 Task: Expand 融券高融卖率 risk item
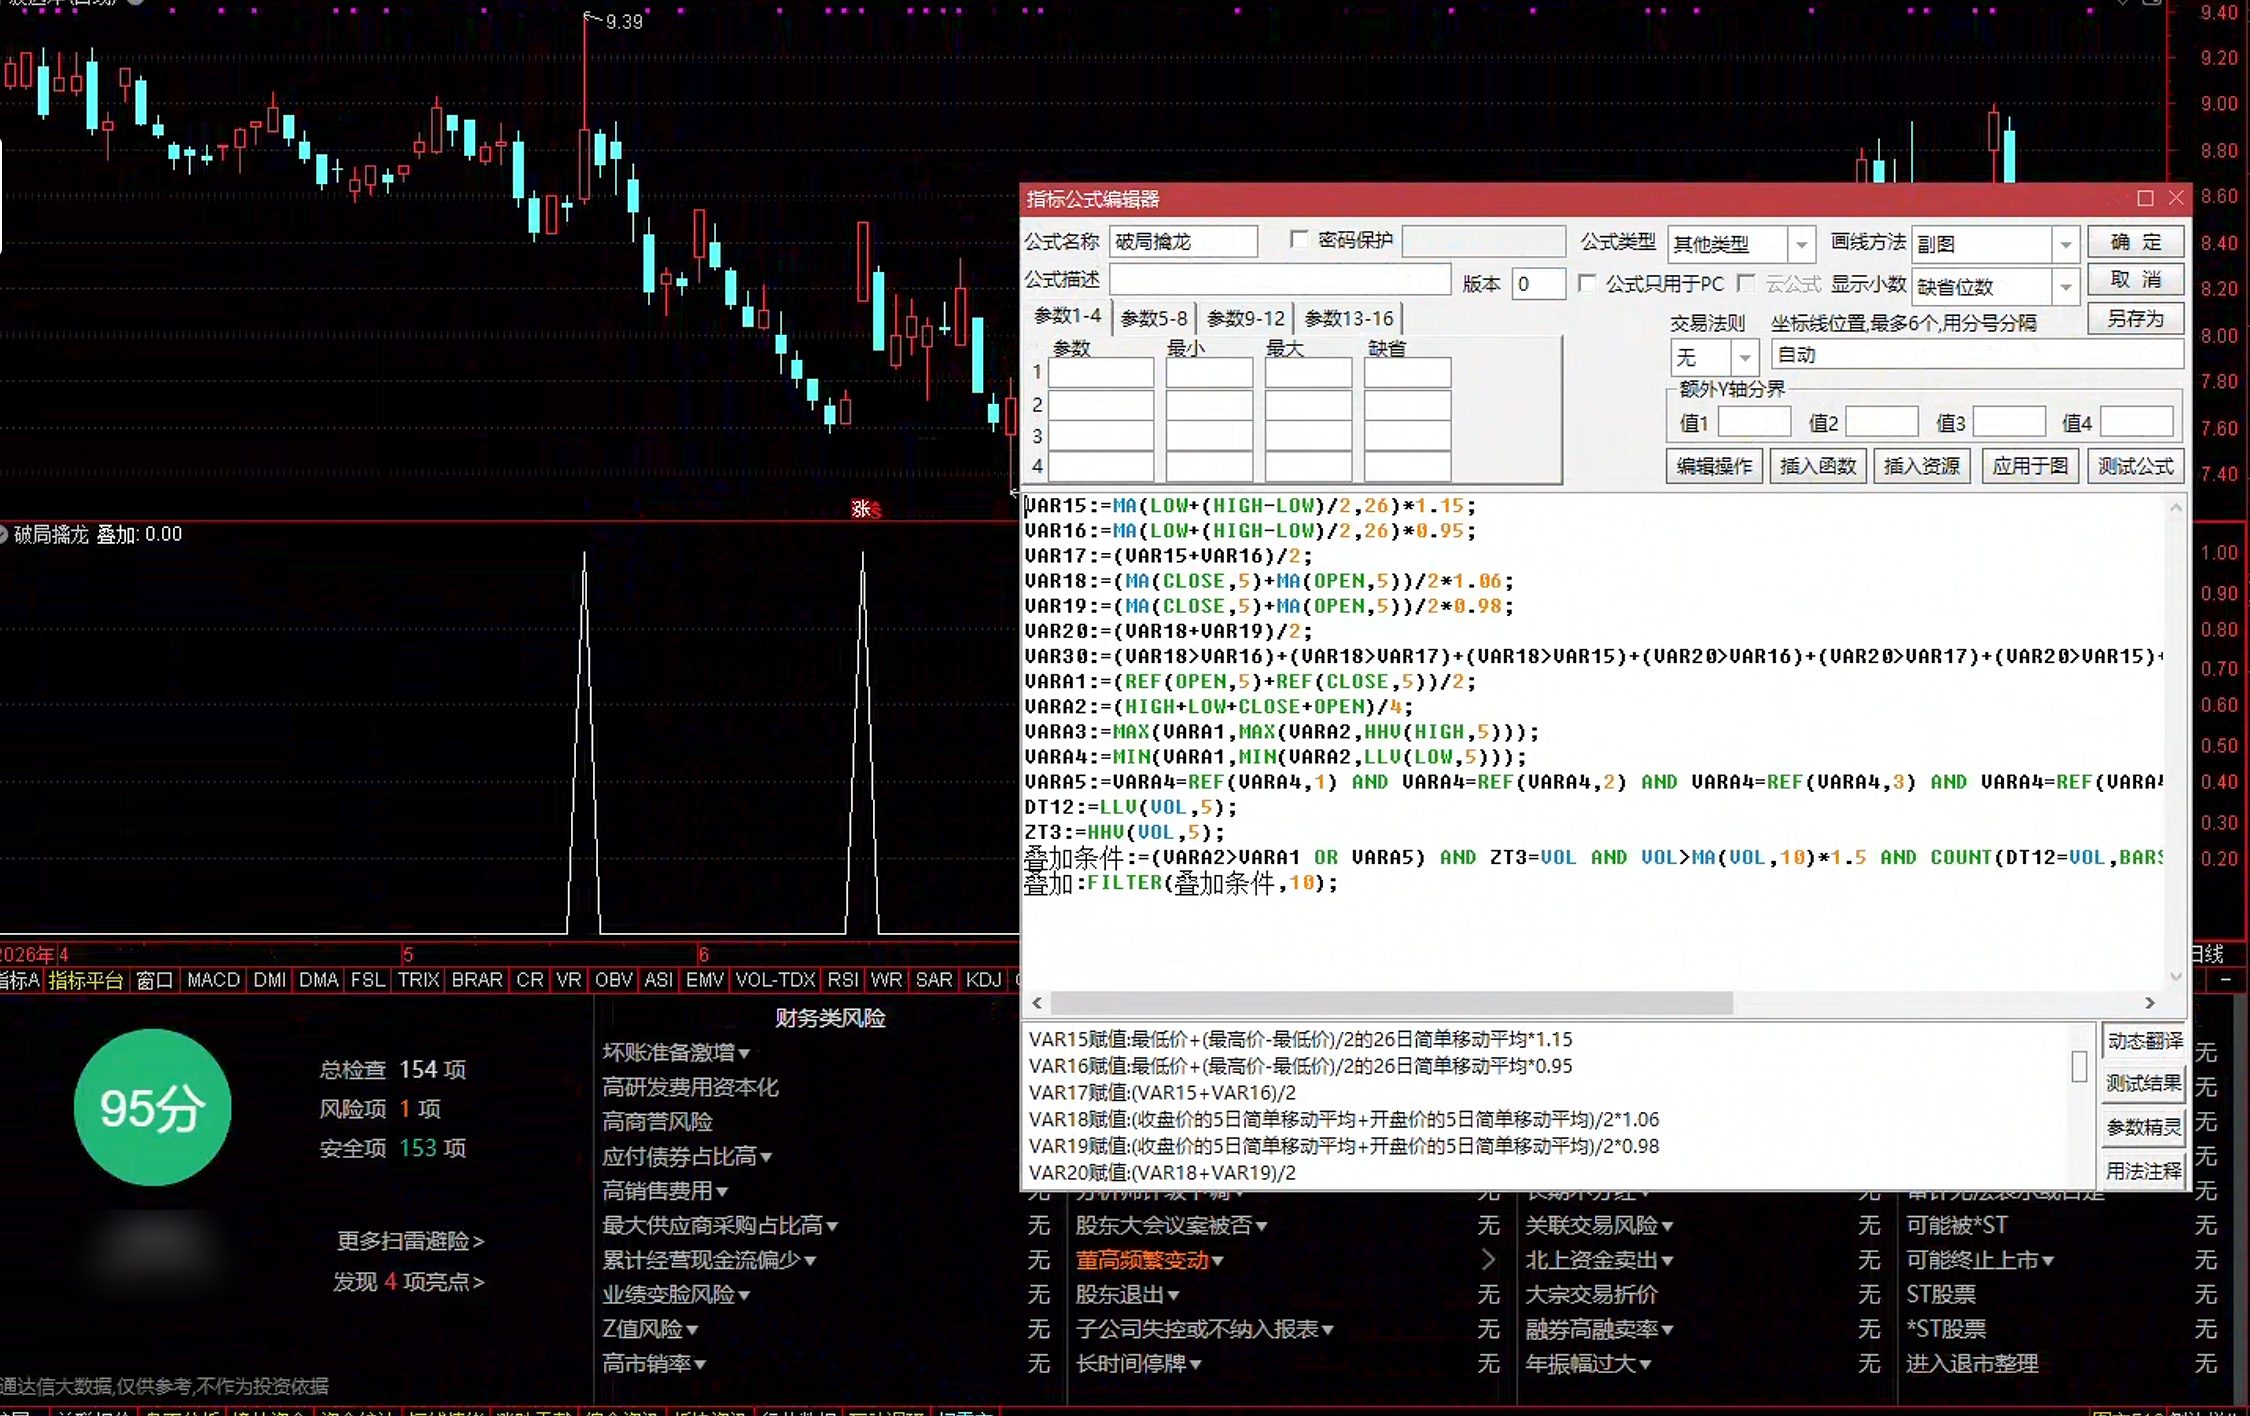pos(1599,1330)
